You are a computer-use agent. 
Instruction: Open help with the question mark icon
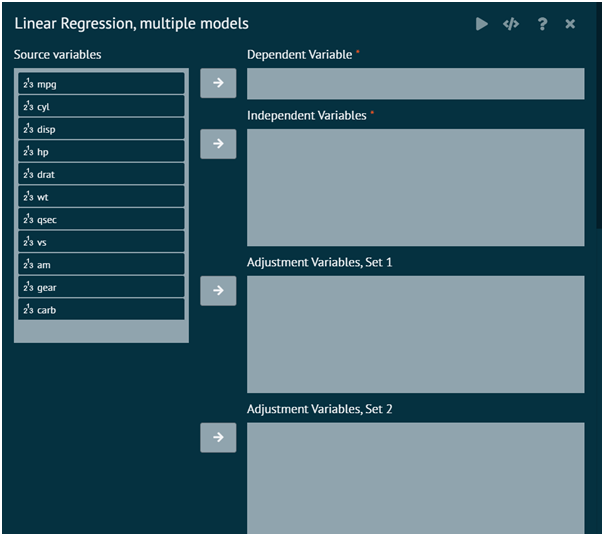pyautogui.click(x=542, y=24)
